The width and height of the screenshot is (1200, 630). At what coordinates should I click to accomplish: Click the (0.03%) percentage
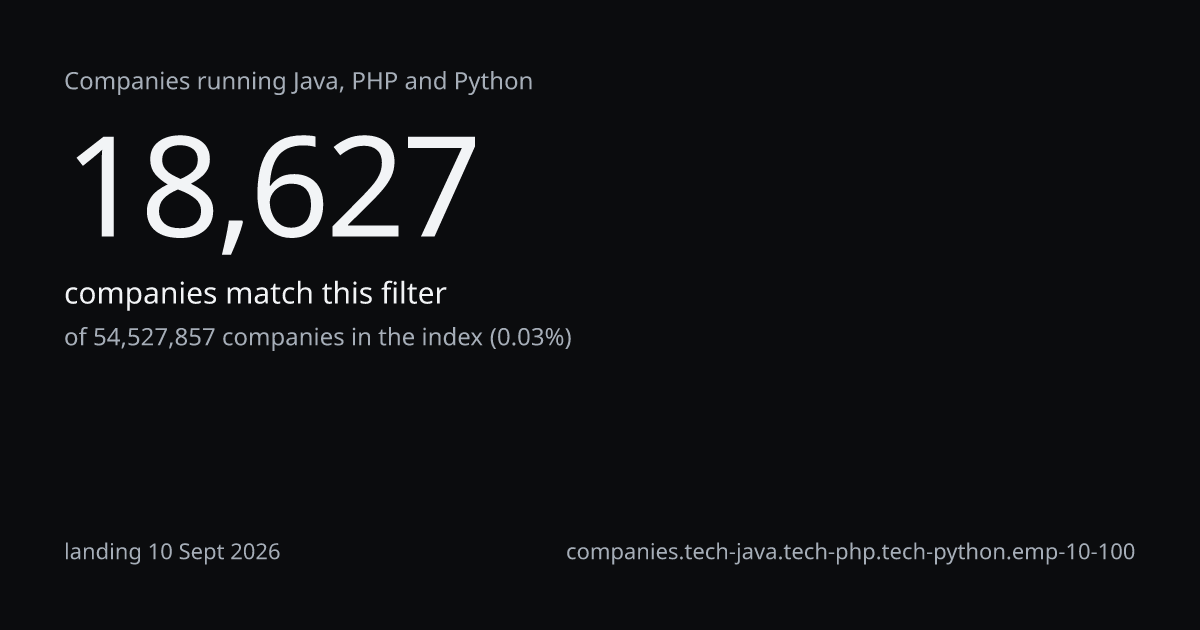(x=530, y=338)
